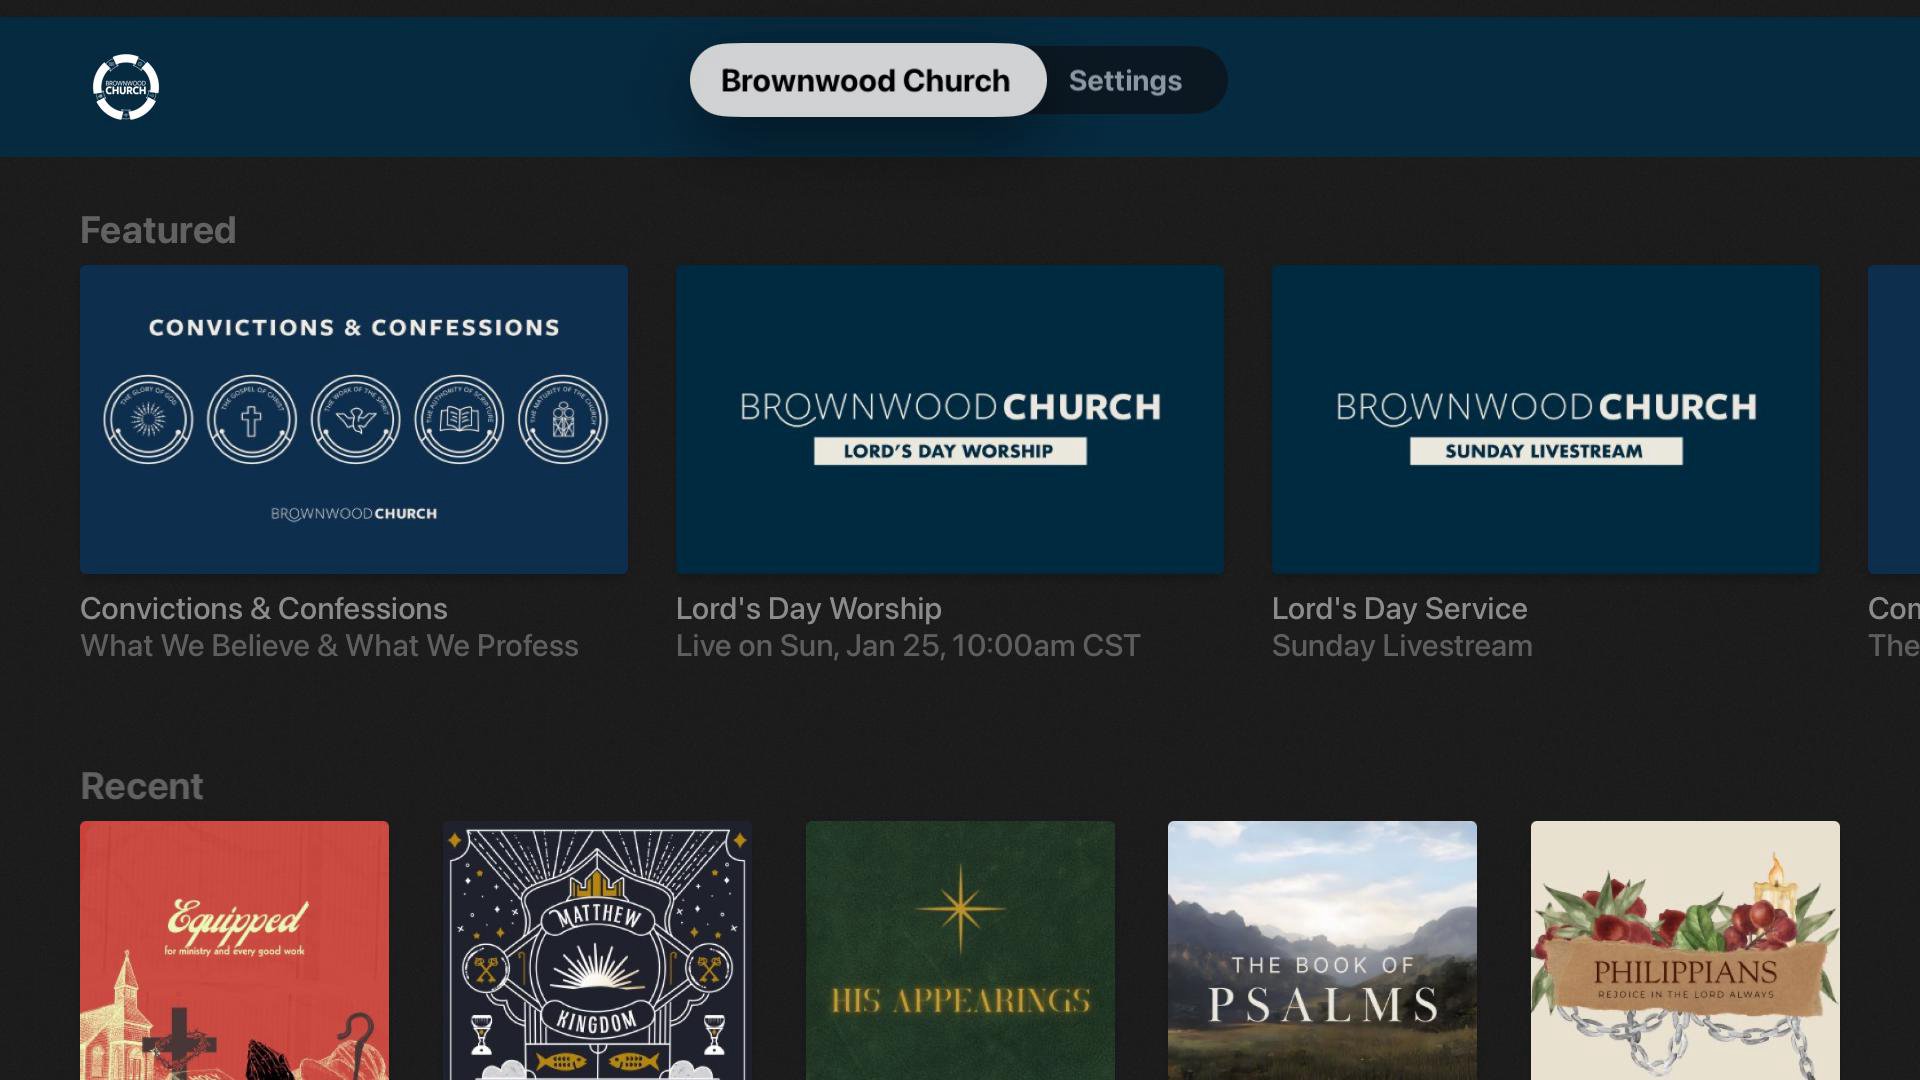Click the Gospel of Christ cross emblem

click(x=251, y=419)
